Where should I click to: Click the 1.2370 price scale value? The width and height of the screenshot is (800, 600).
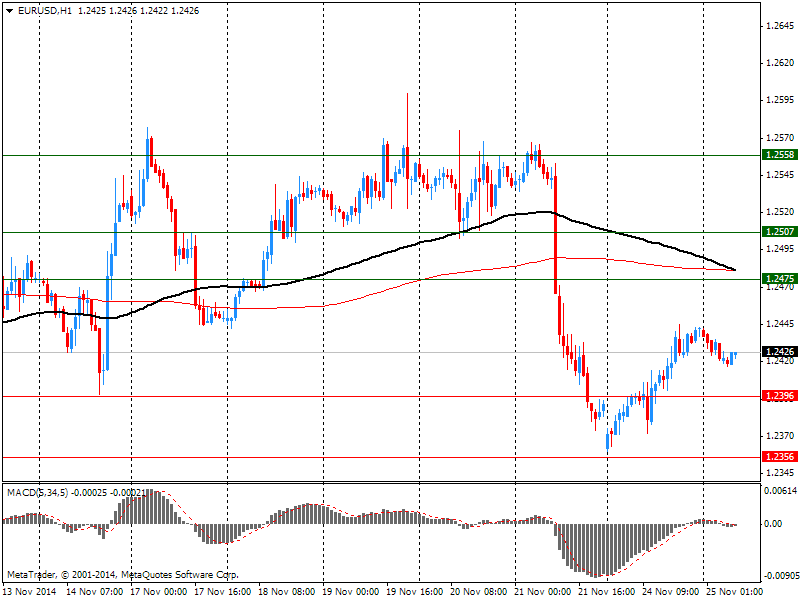tap(781, 436)
